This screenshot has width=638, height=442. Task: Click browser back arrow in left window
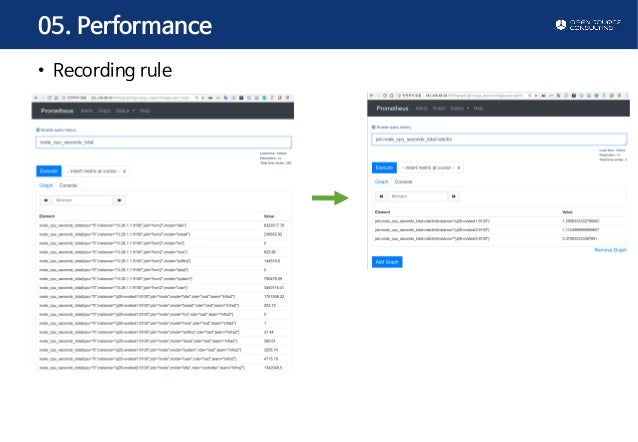(36, 98)
